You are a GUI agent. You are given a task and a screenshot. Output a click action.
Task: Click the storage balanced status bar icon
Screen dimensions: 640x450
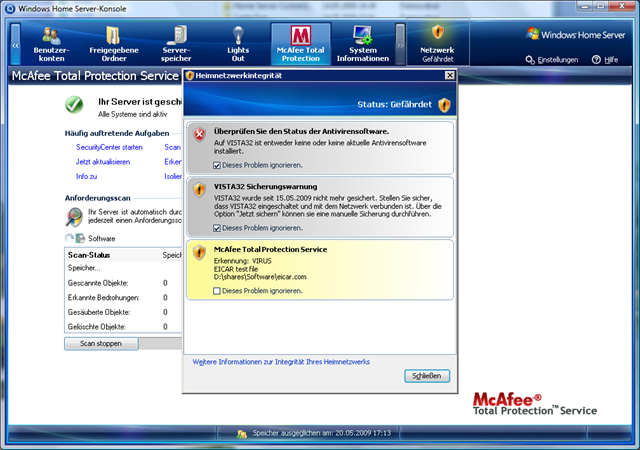click(242, 434)
